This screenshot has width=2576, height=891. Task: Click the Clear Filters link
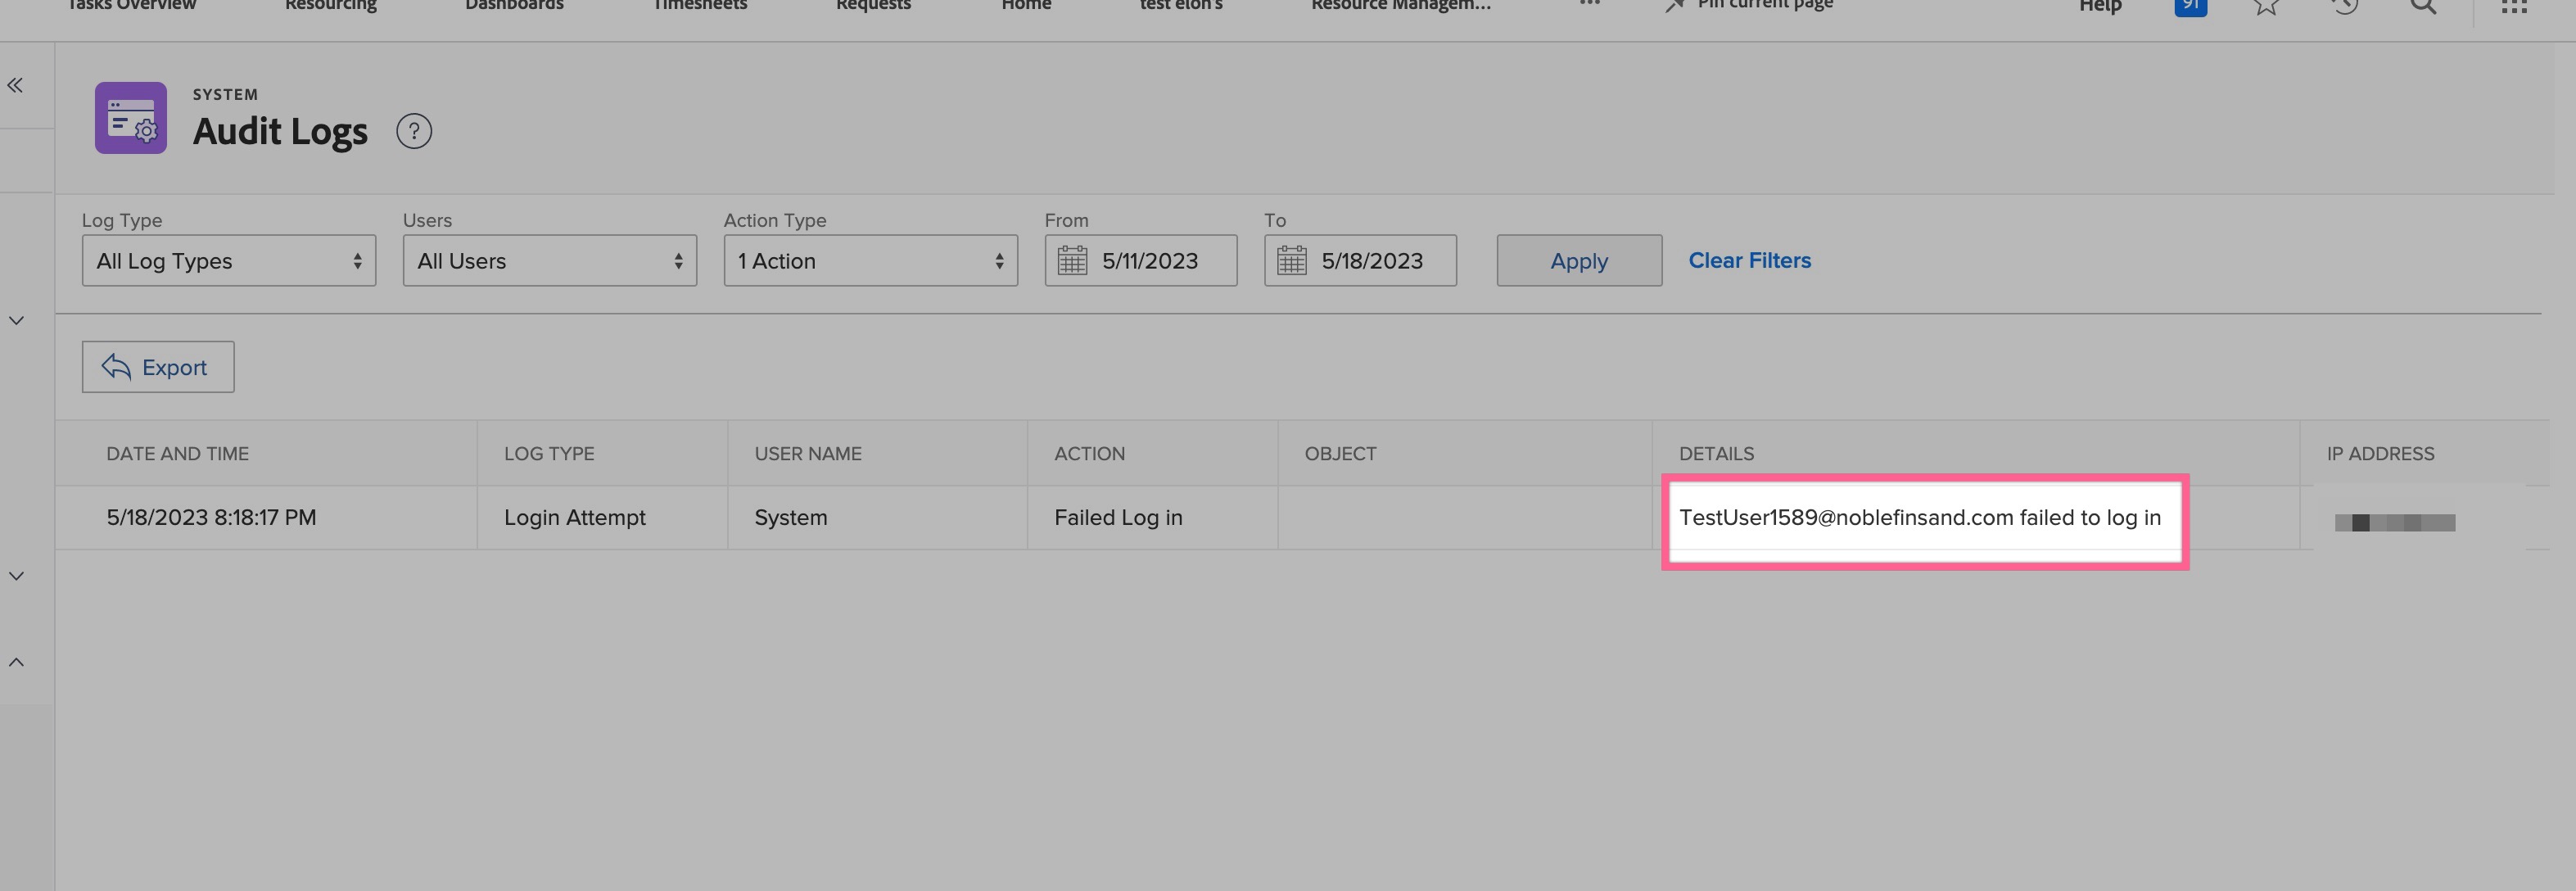click(x=1749, y=260)
